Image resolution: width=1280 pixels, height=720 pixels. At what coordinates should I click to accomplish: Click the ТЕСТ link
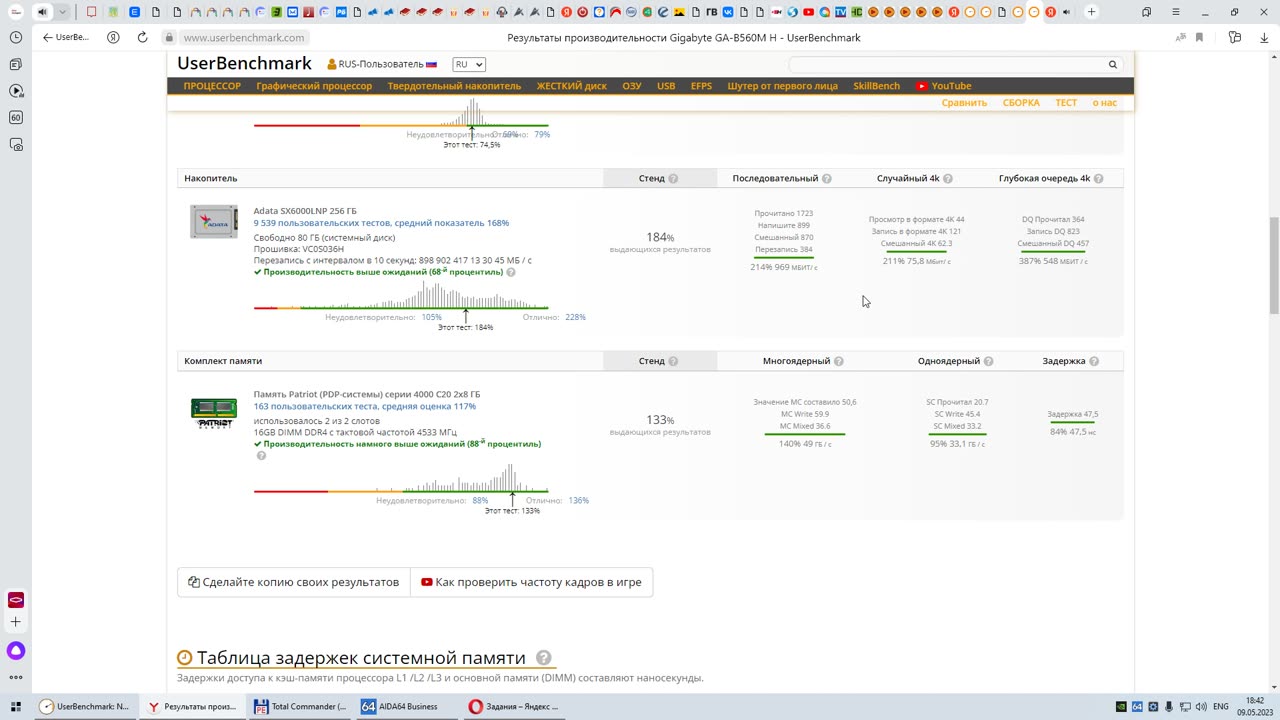tap(1066, 103)
